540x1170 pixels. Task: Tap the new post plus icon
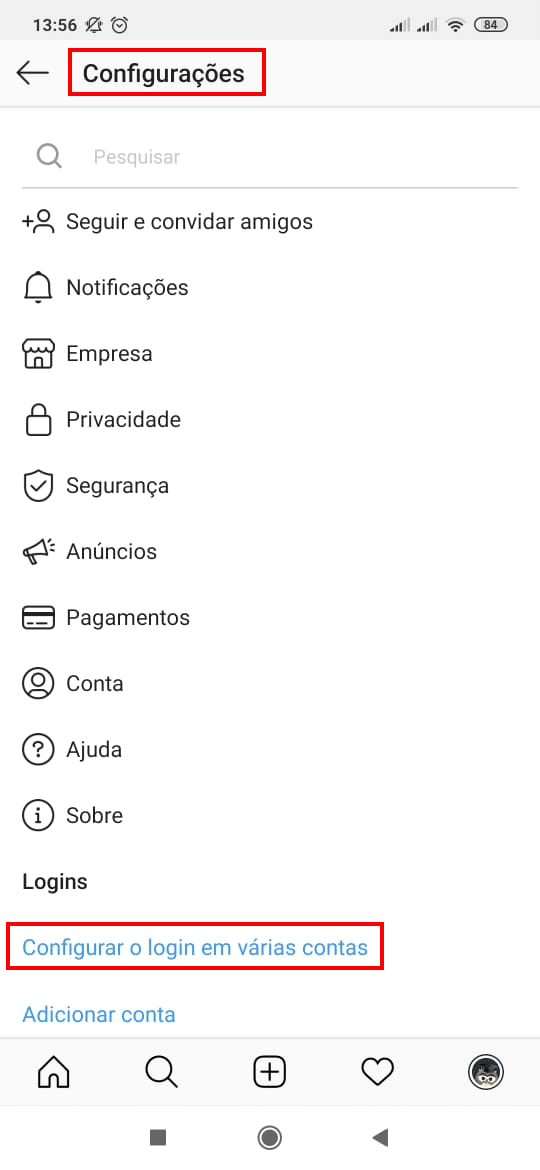click(270, 1073)
